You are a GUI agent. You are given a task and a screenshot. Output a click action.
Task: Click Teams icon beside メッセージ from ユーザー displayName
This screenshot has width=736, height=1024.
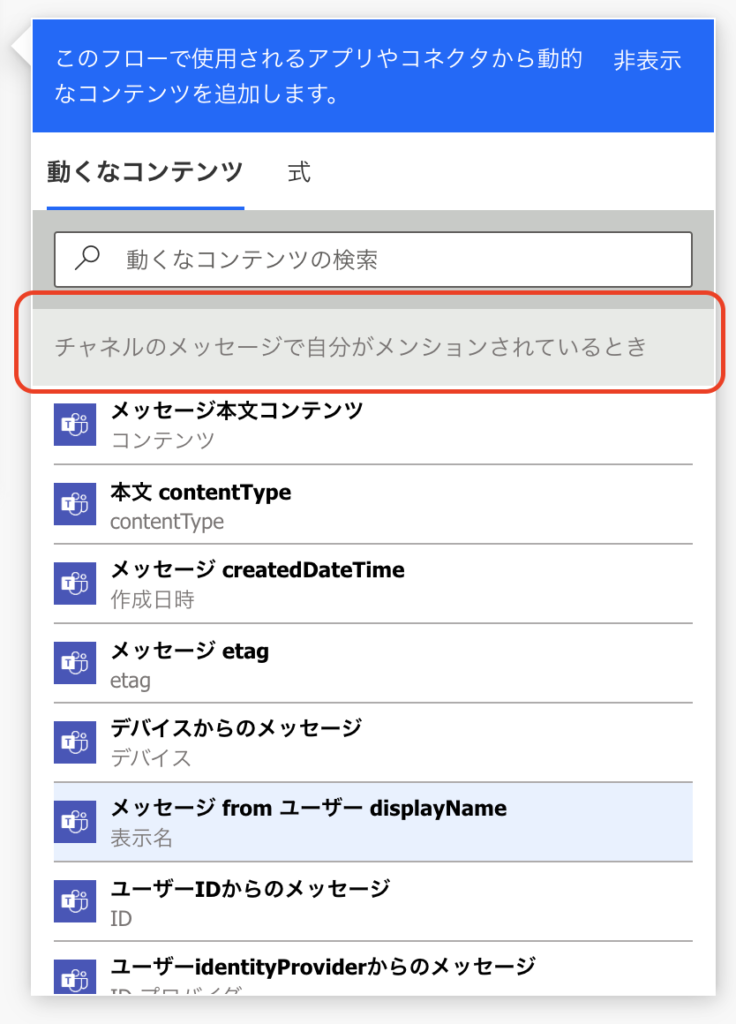(x=74, y=822)
